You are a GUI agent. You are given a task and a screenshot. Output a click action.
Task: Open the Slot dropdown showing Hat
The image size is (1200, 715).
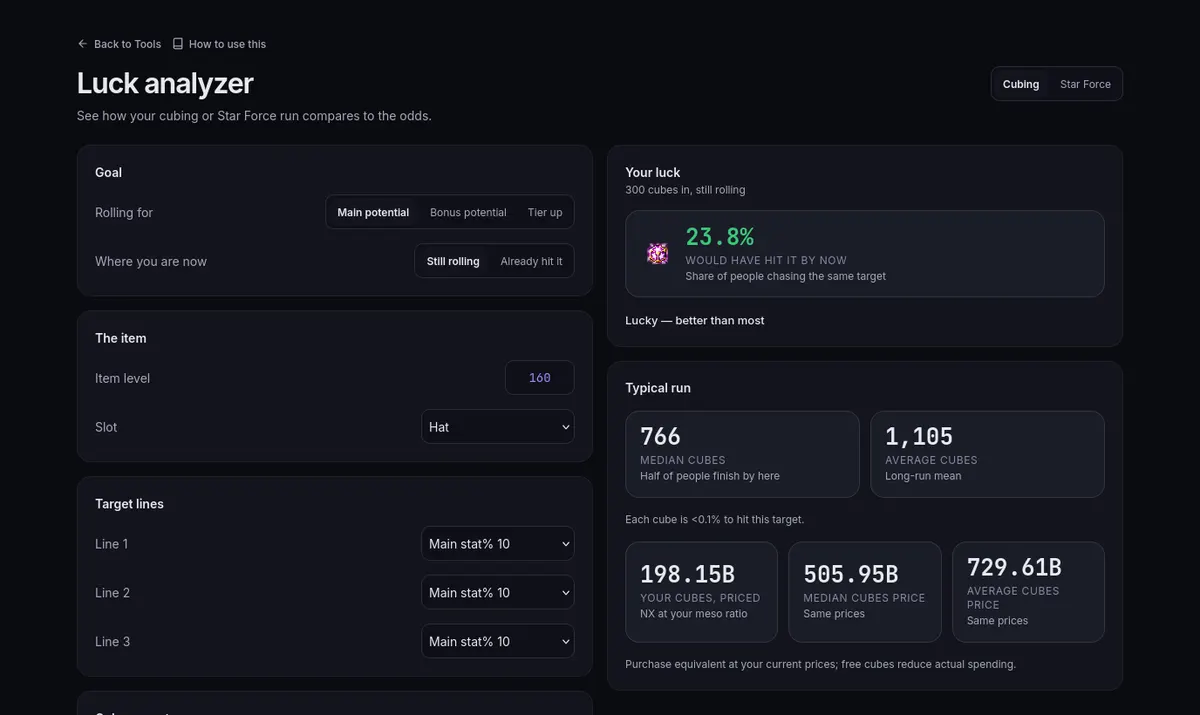click(498, 427)
